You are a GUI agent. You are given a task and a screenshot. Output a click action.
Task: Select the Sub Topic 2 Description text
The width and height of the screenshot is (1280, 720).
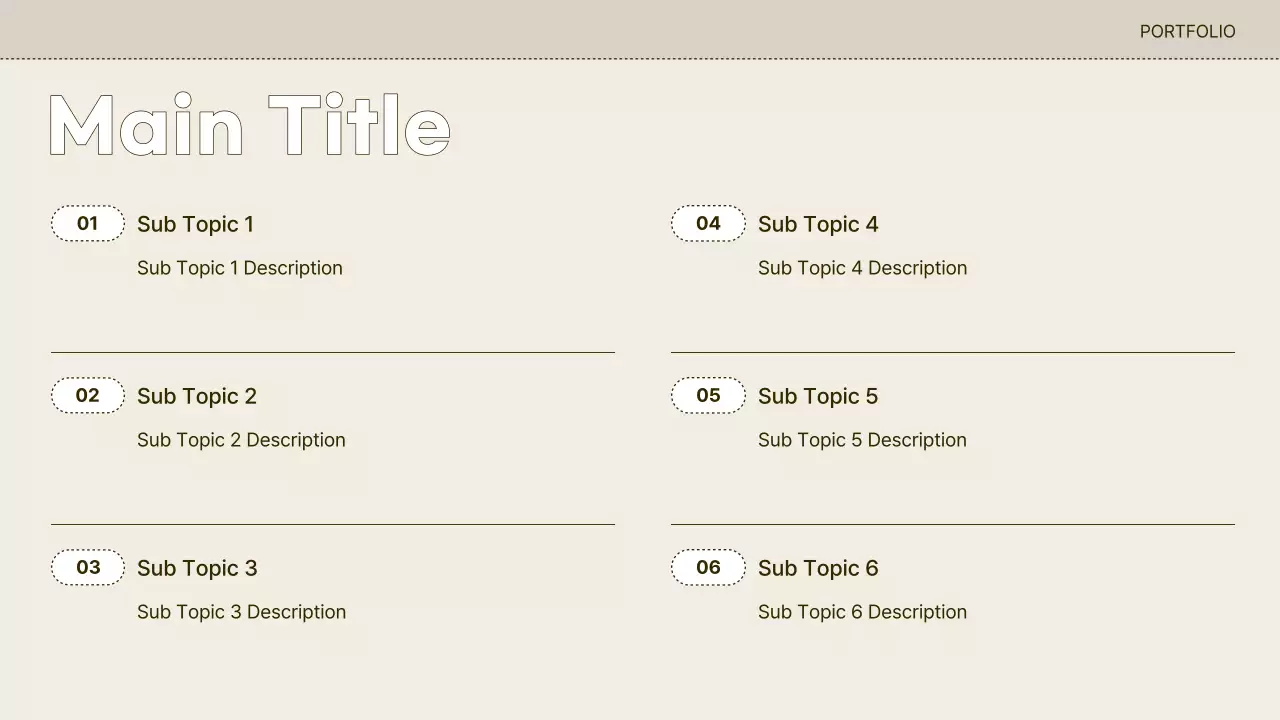[241, 440]
